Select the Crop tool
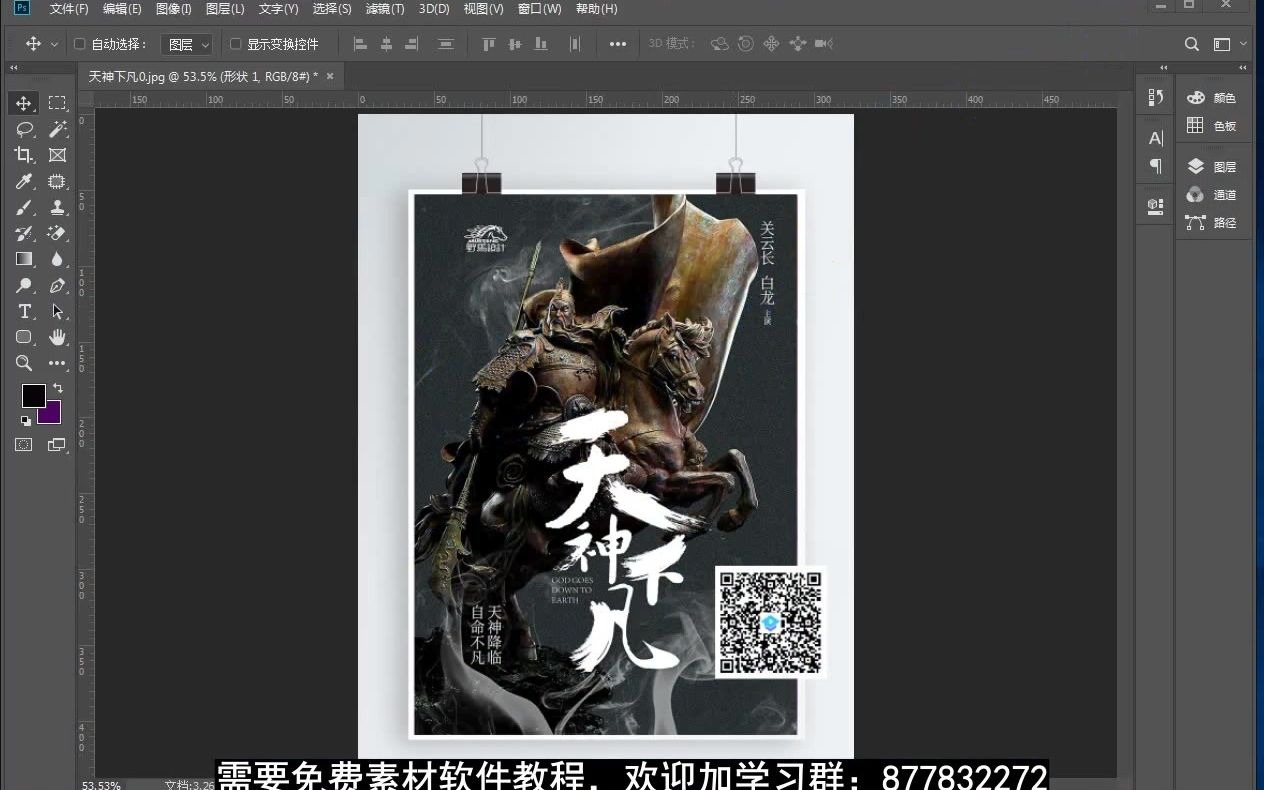This screenshot has width=1264, height=790. point(25,154)
